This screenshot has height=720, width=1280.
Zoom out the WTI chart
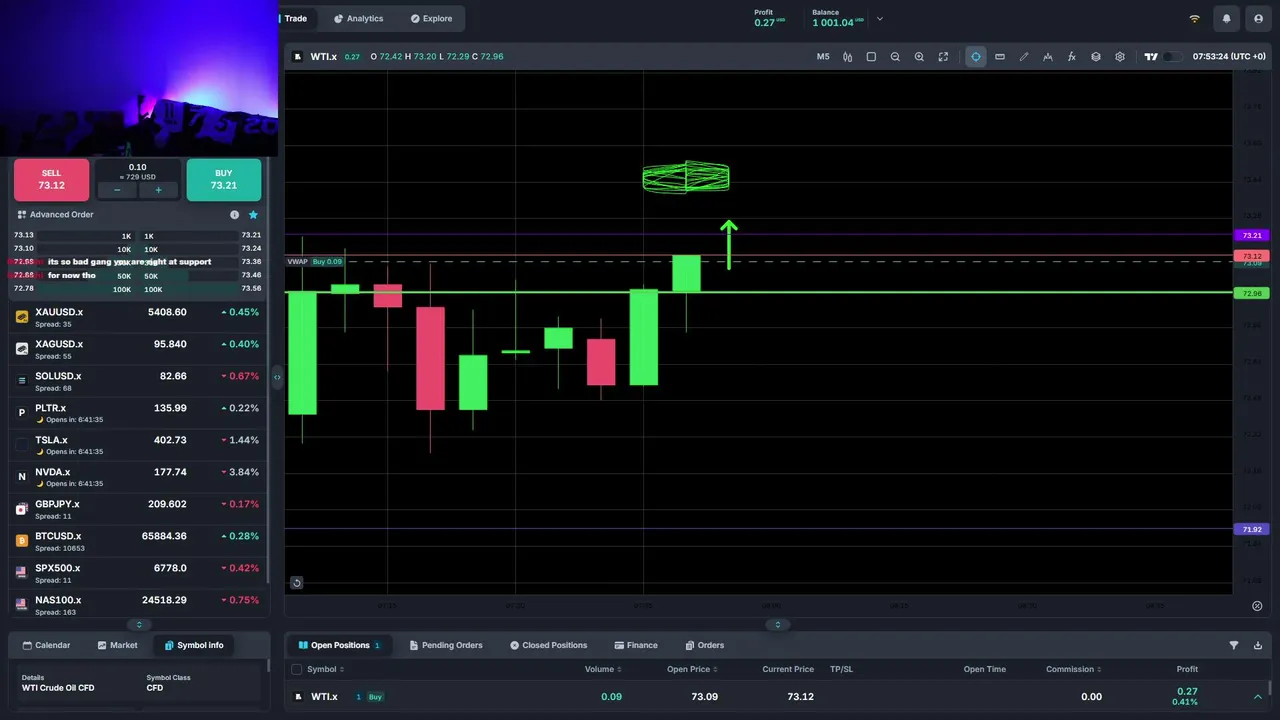[x=895, y=57]
